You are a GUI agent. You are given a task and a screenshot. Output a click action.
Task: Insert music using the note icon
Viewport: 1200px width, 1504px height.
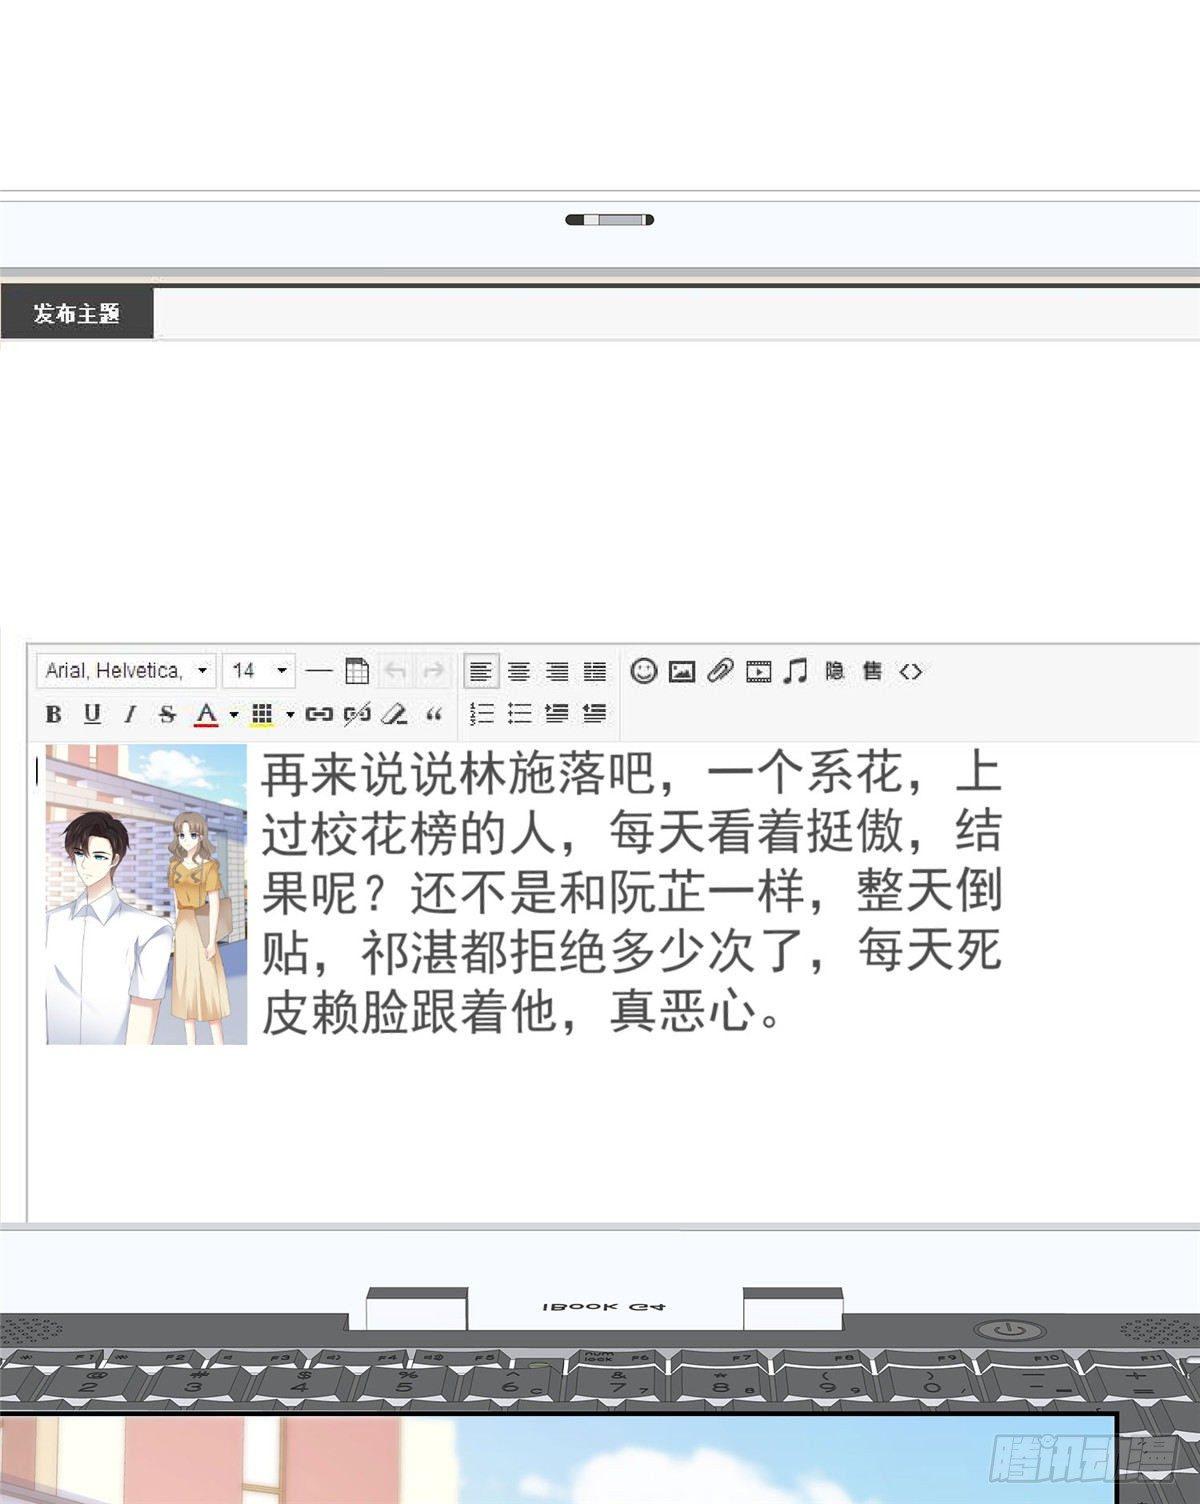click(796, 671)
